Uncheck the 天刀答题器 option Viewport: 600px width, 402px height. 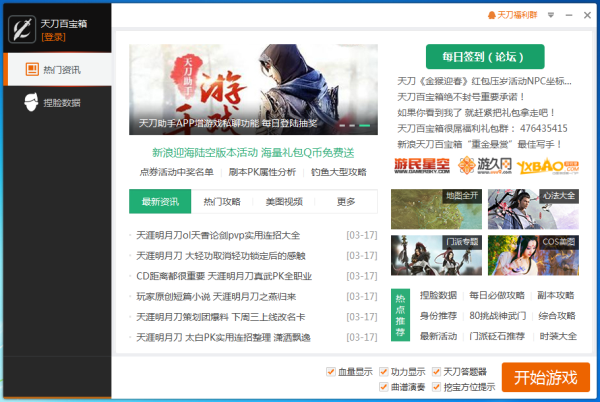(x=437, y=372)
